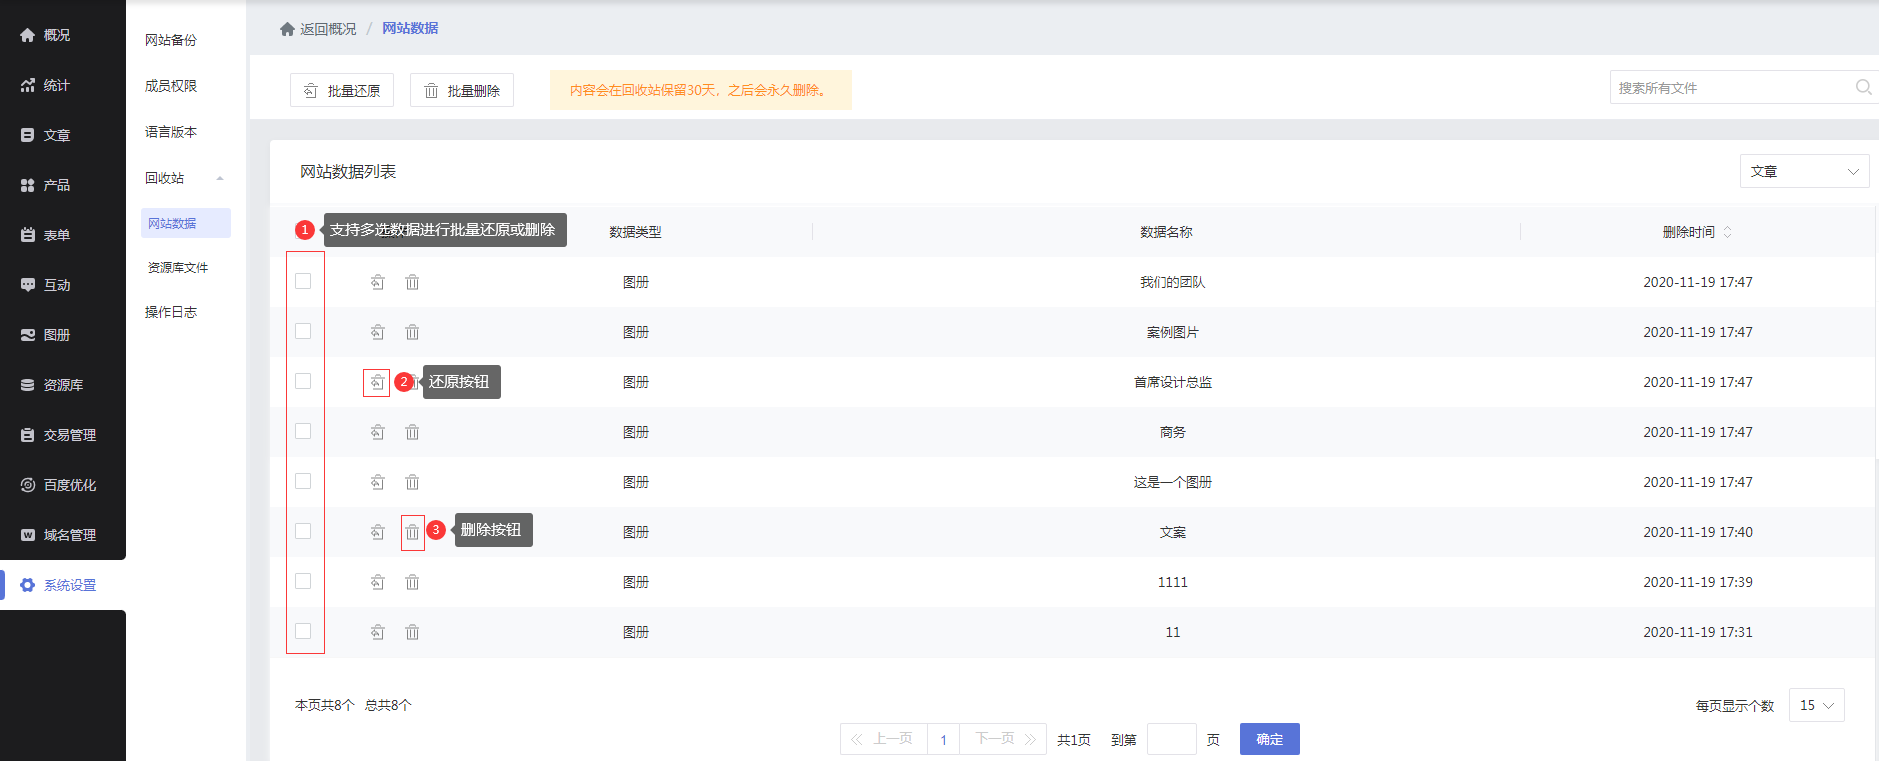1879x761 pixels.
Task: Check the box for row 11
Action: pos(303,631)
